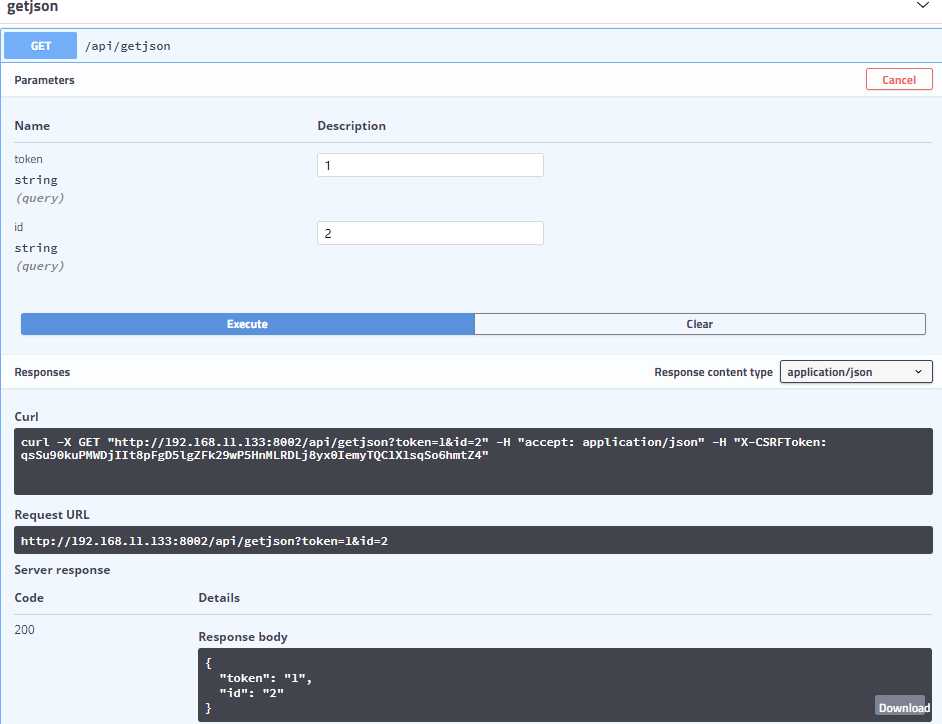Download the response body
Image resolution: width=942 pixels, height=724 pixels.
click(x=904, y=708)
